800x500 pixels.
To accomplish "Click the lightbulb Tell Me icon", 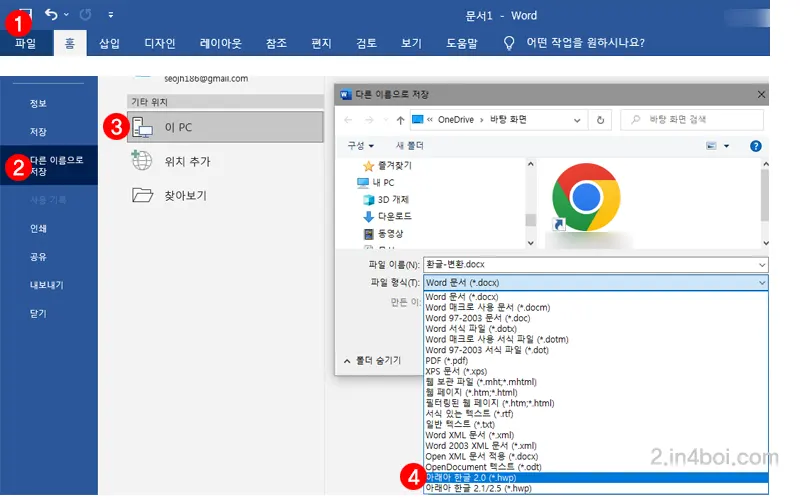I will pos(509,43).
